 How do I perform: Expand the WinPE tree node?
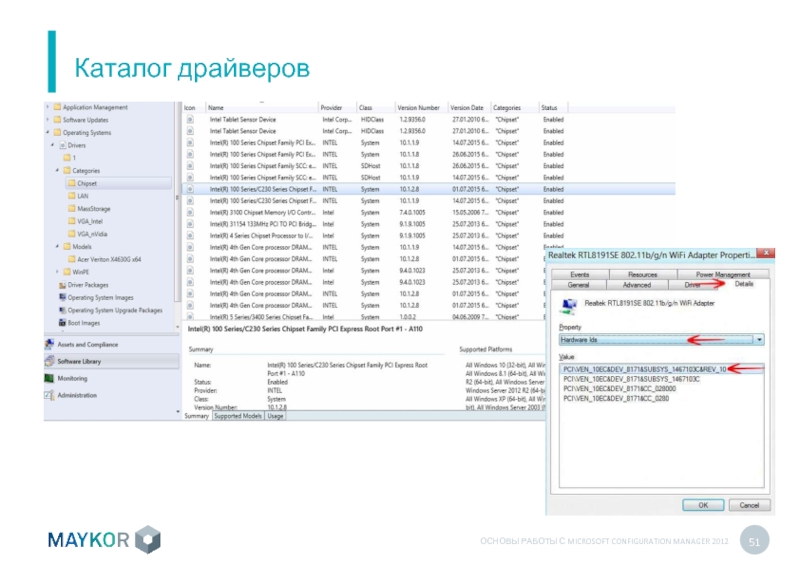[58, 271]
